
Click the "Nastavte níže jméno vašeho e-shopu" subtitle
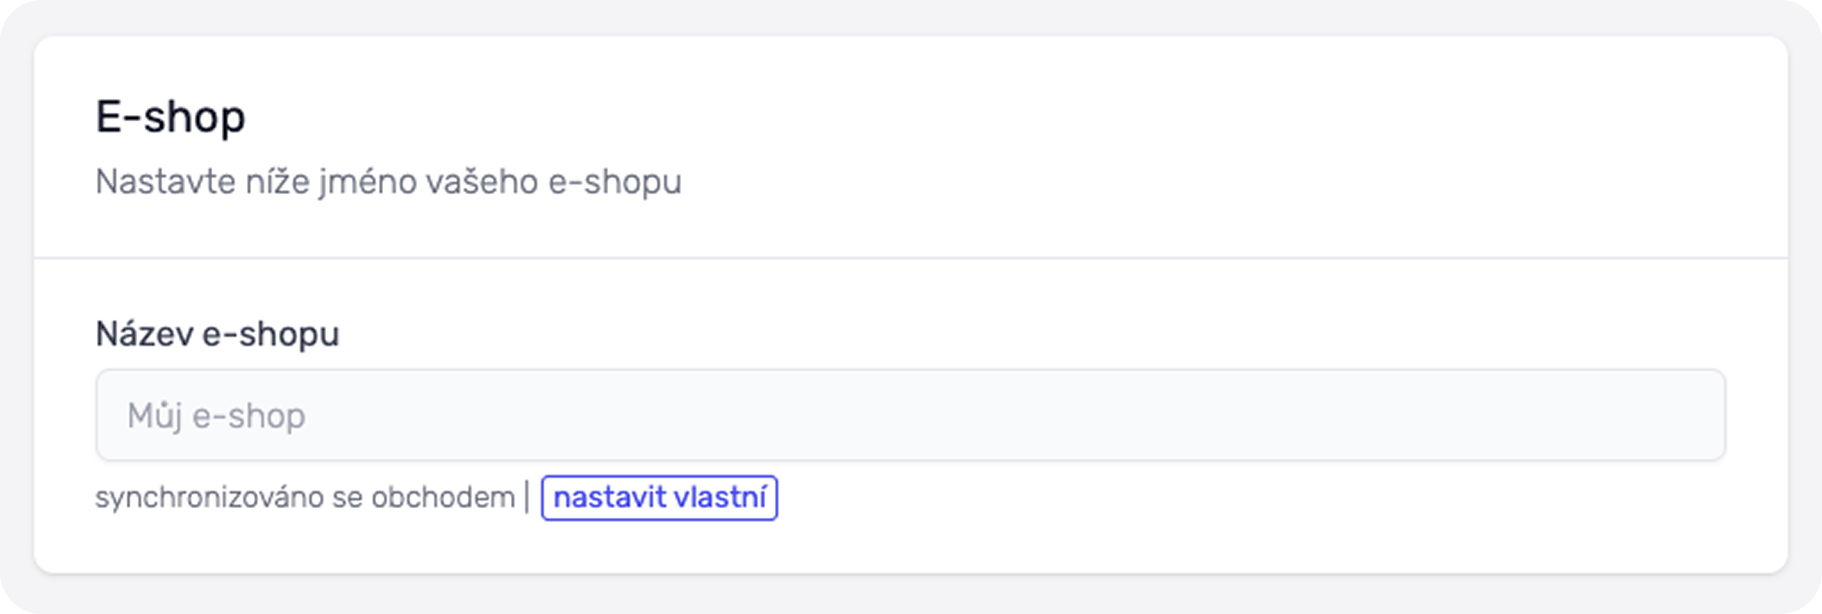click(388, 182)
